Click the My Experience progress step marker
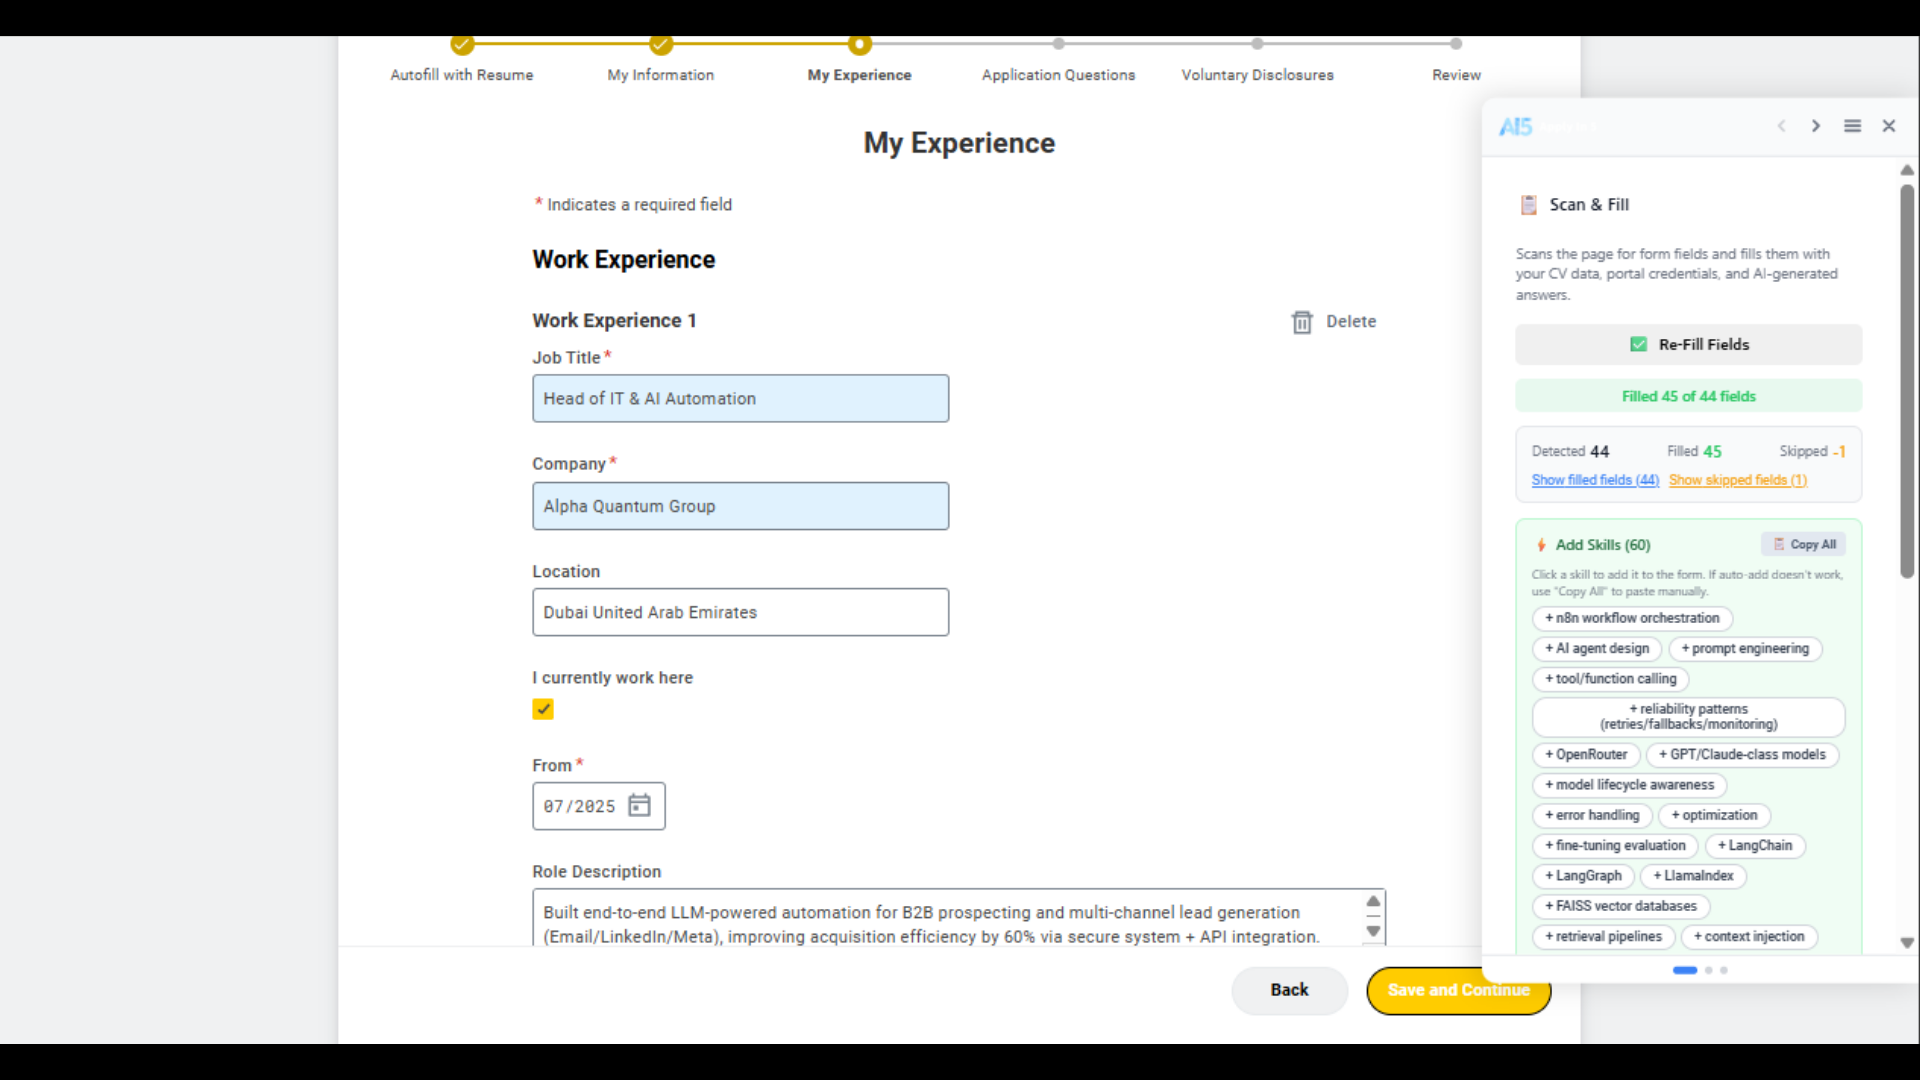Image resolution: width=1920 pixels, height=1080 pixels. 859,45
